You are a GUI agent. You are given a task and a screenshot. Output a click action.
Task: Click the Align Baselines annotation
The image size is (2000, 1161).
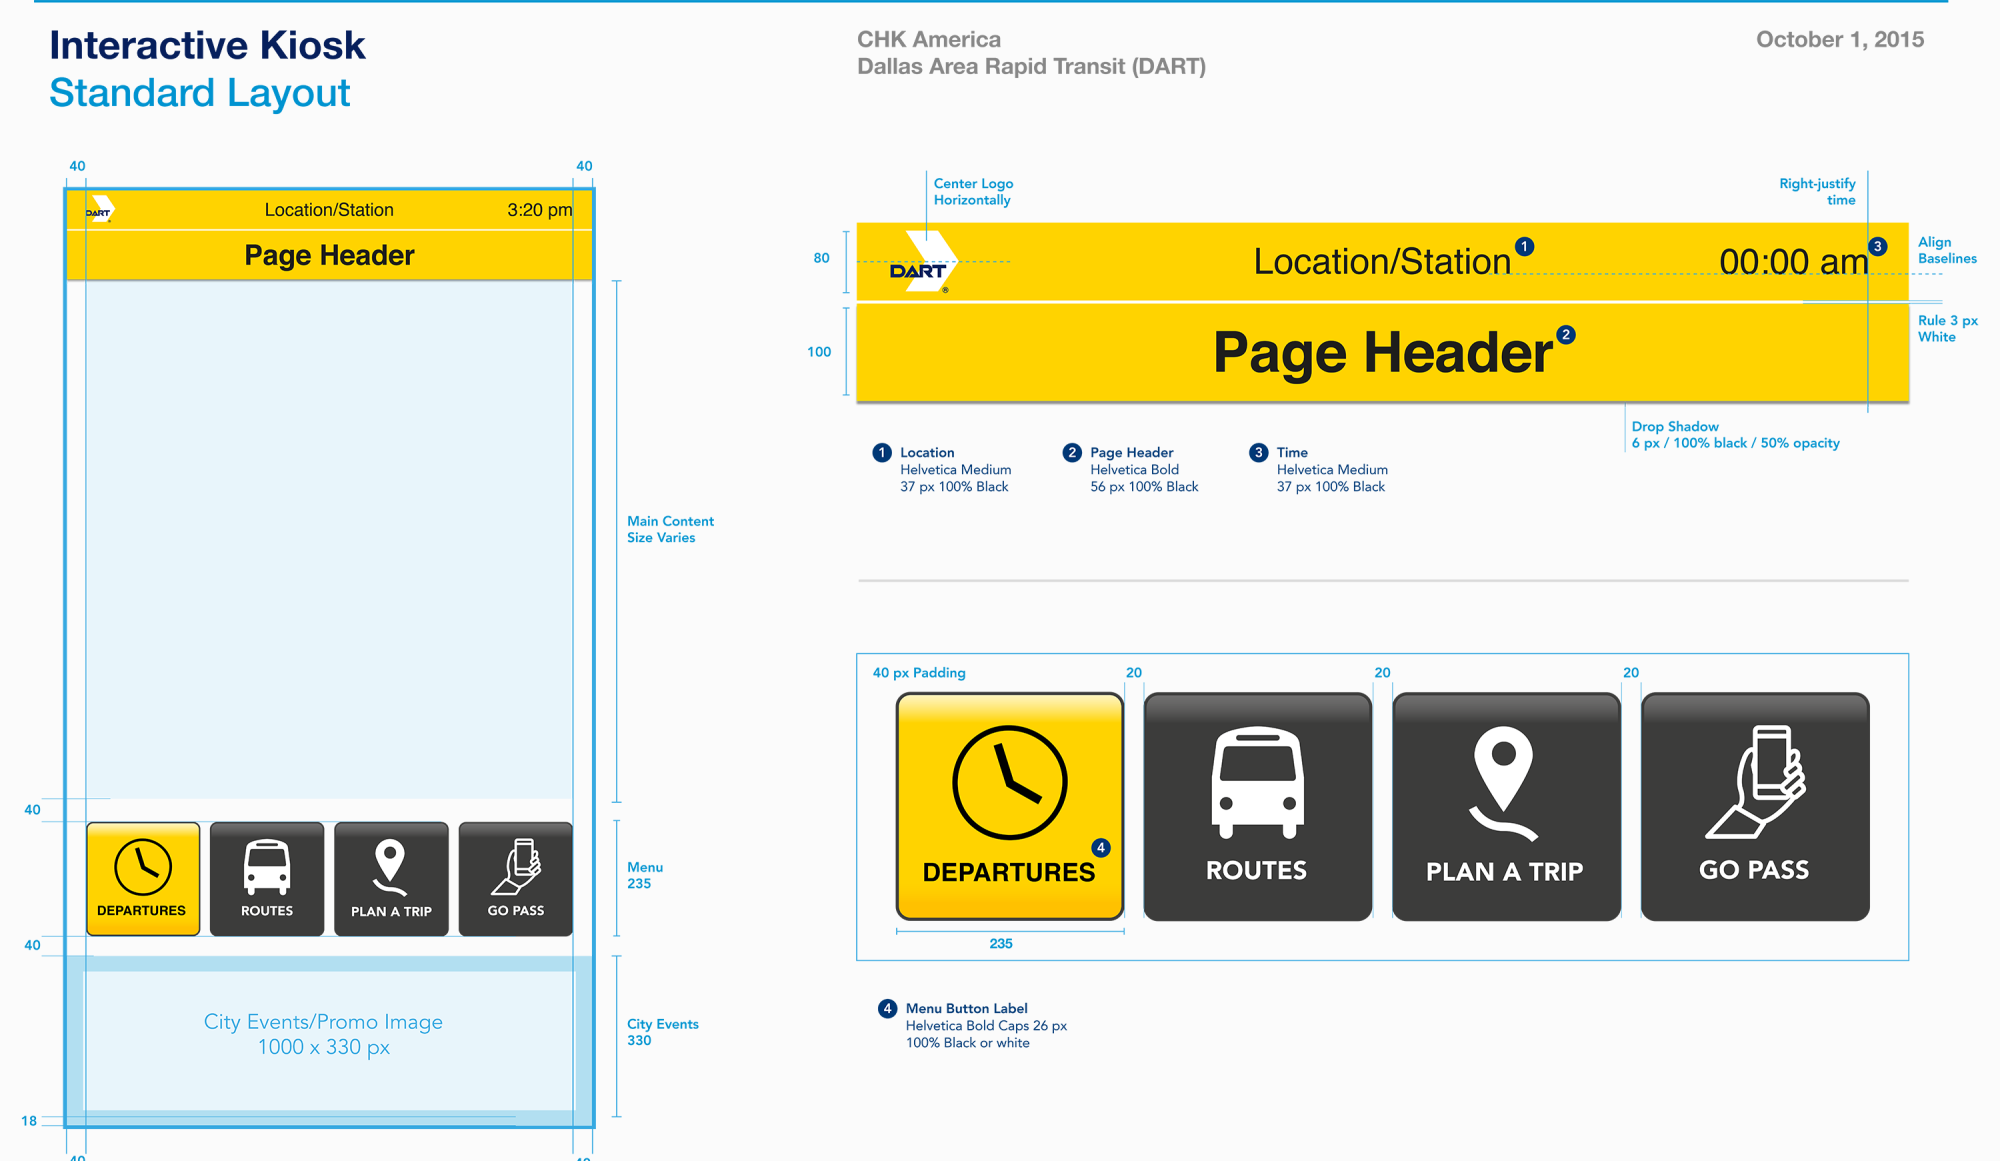[x=1947, y=250]
